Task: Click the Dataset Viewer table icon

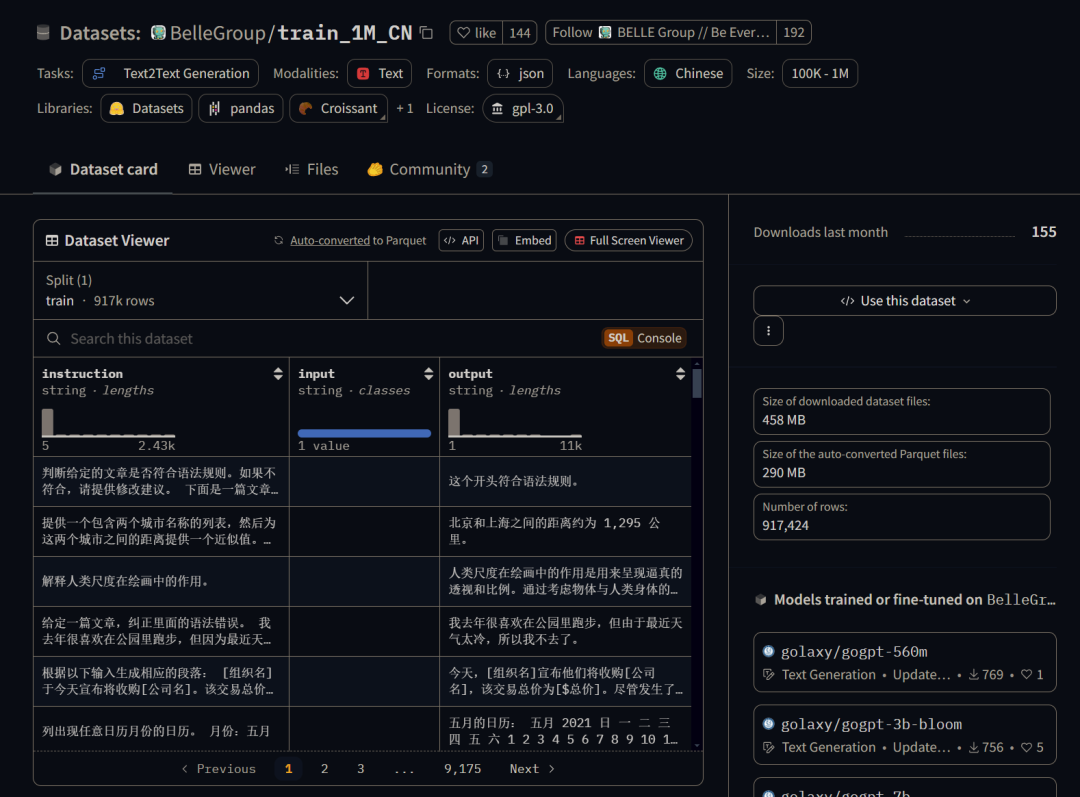Action: [52, 240]
